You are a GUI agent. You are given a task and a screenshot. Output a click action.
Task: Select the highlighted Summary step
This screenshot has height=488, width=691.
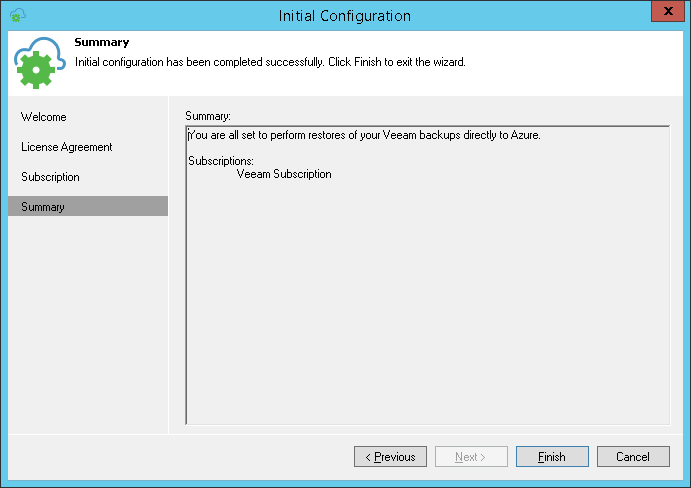pos(43,207)
